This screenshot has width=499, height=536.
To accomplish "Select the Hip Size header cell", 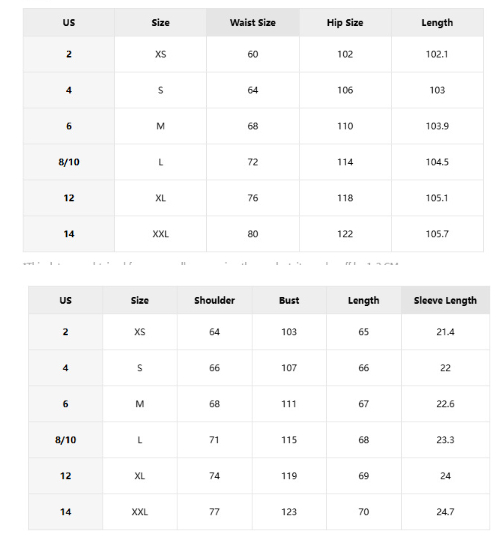I will pos(345,23).
